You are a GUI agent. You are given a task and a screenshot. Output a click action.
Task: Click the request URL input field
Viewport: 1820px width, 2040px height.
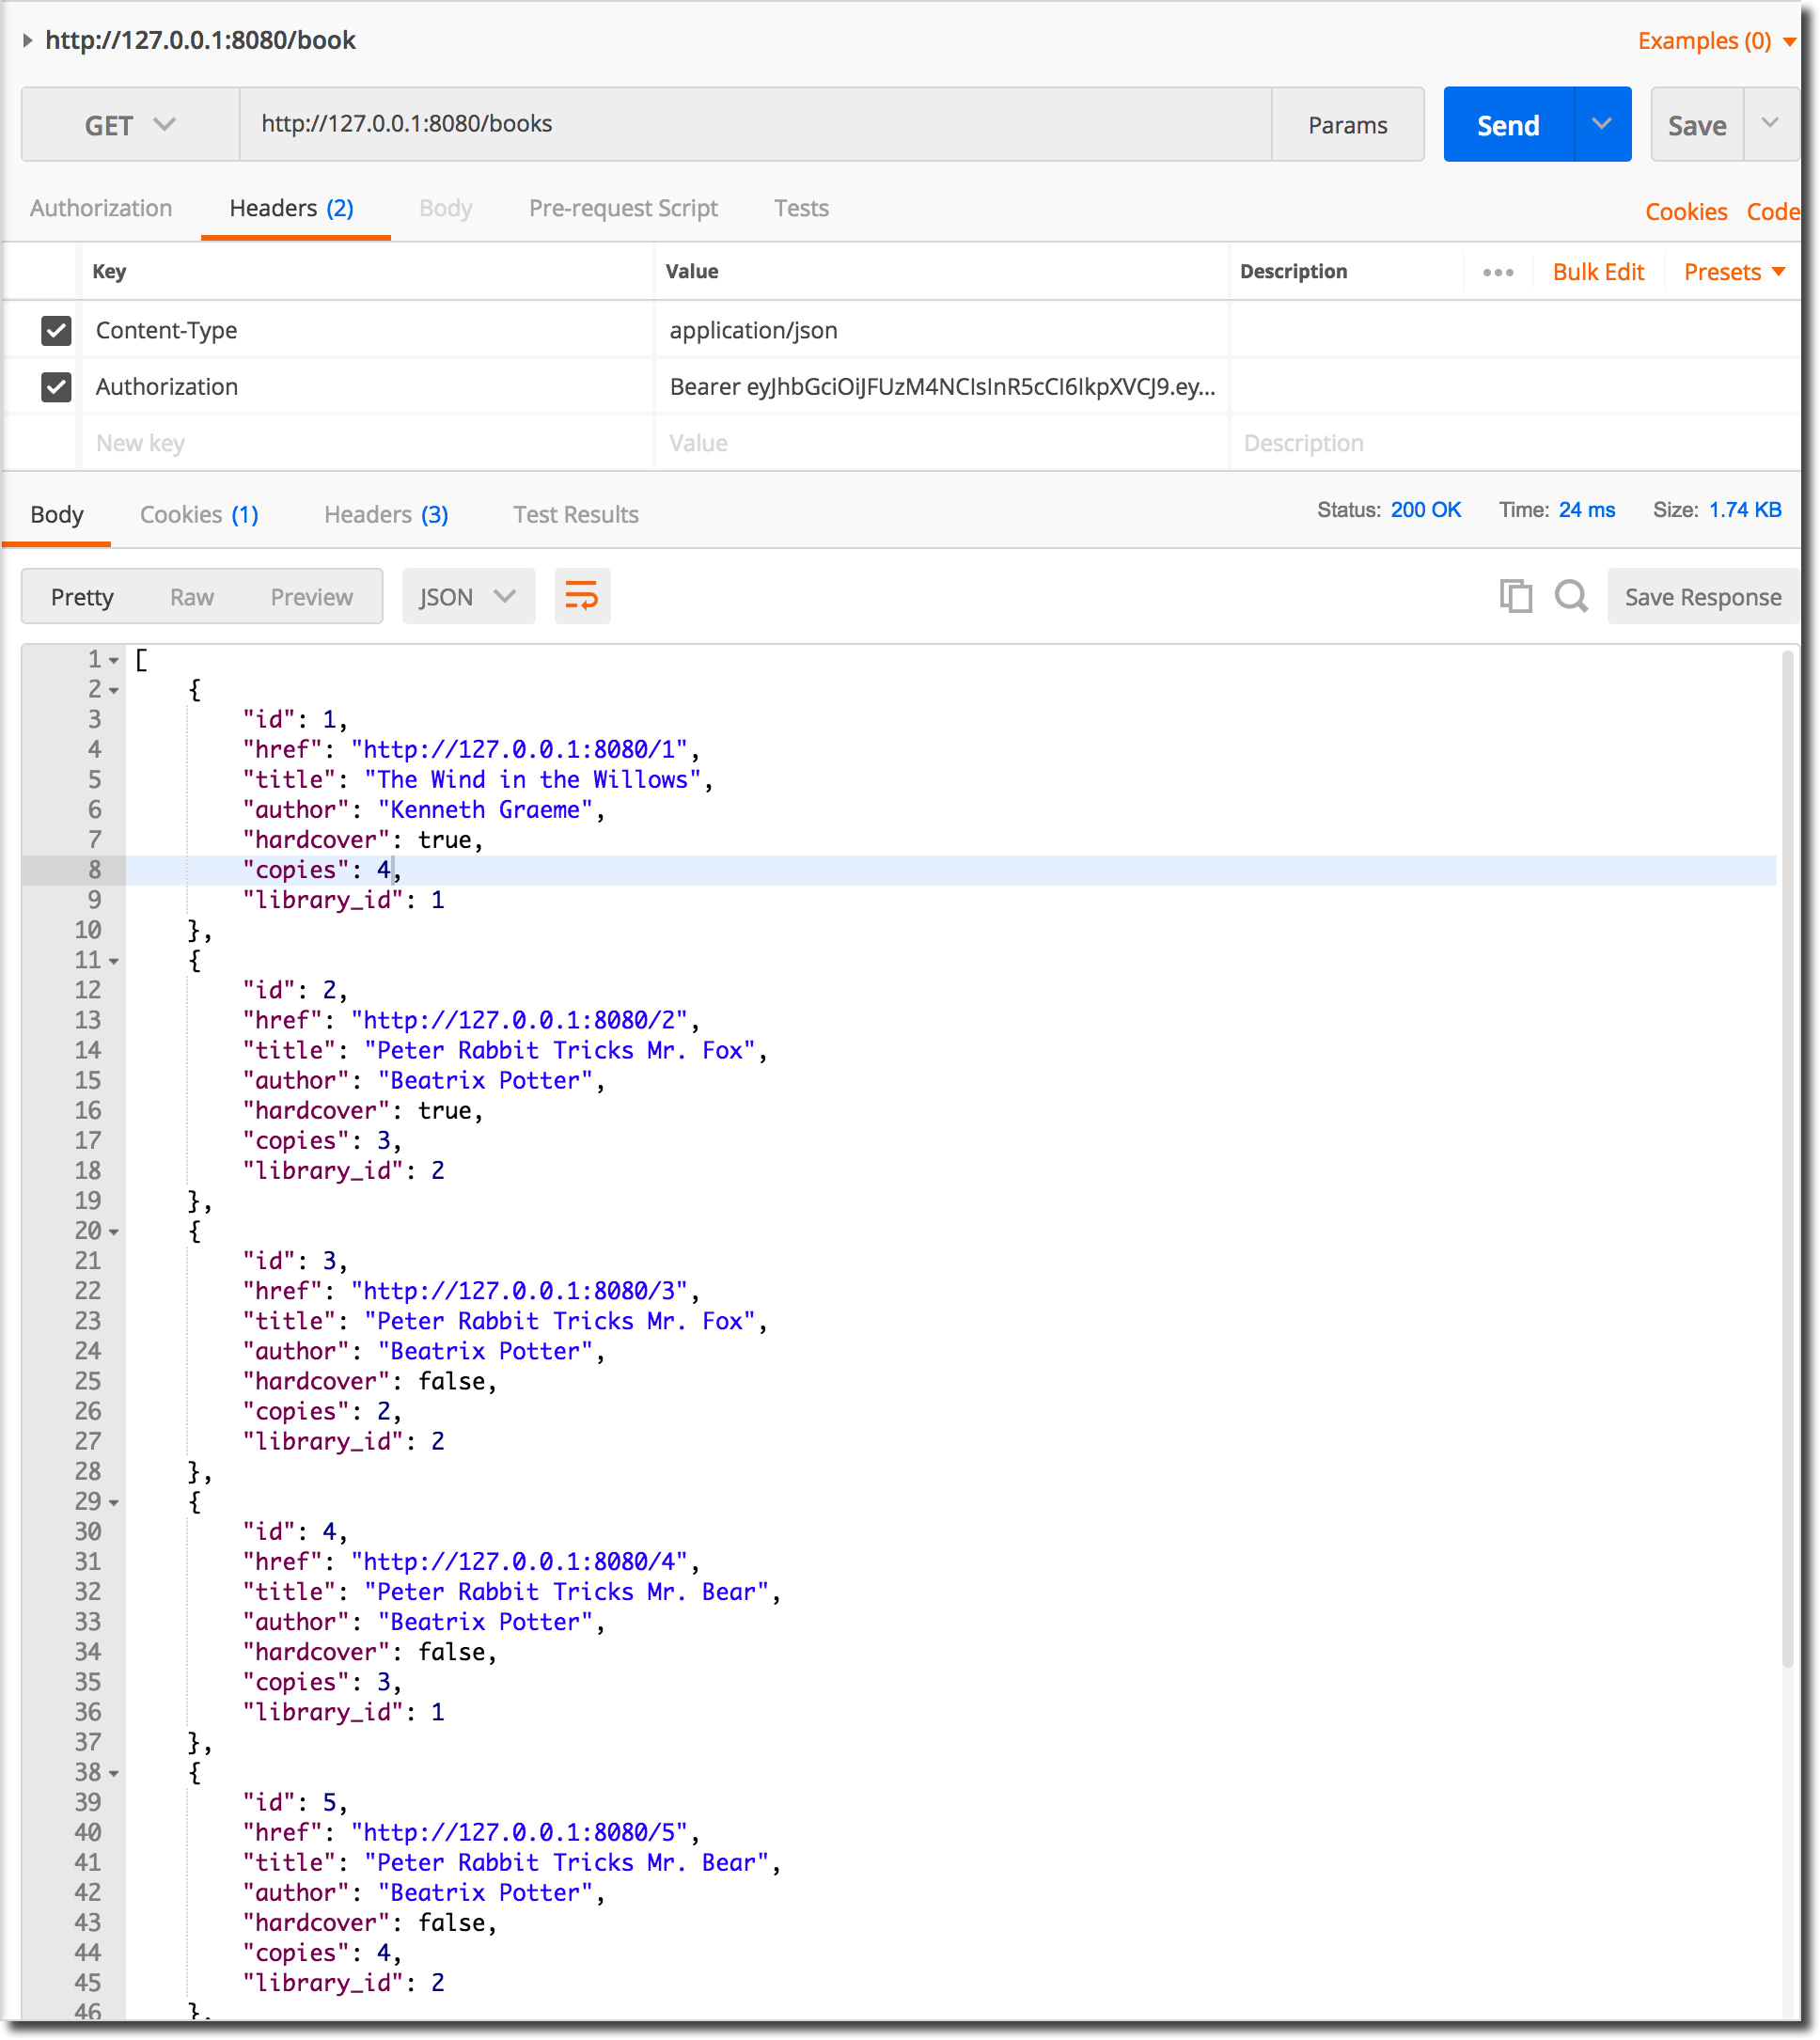(755, 124)
